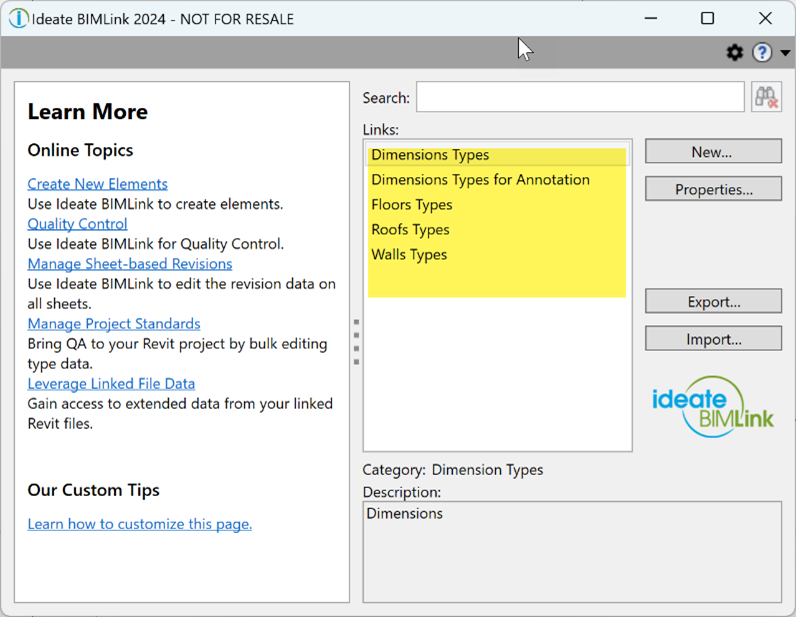Expand the help dropdown arrow
The width and height of the screenshot is (796, 617).
(785, 53)
